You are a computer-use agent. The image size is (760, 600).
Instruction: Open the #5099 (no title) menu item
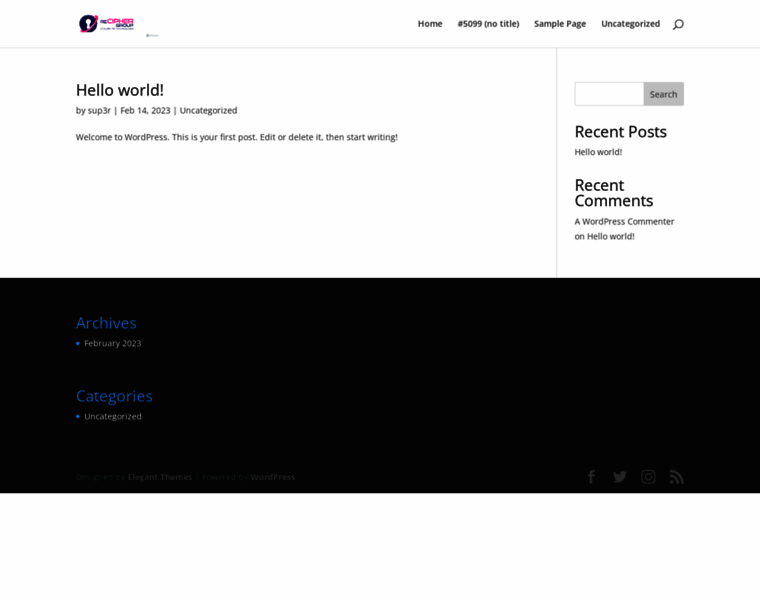[x=488, y=24]
